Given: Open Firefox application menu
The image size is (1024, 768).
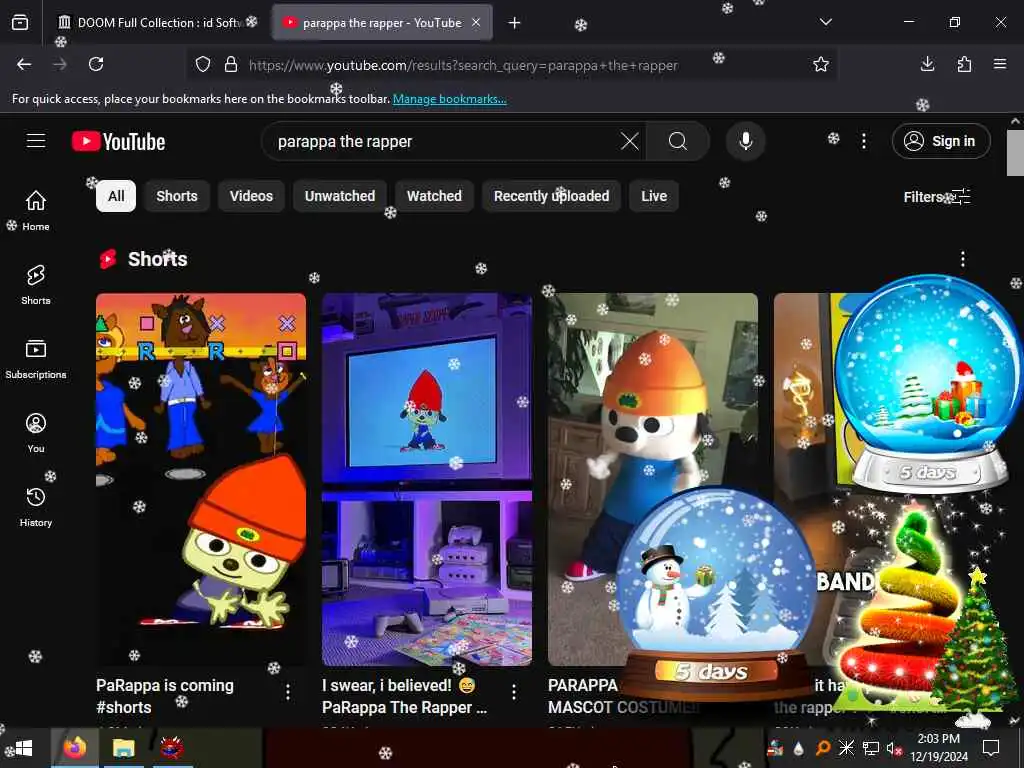Looking at the screenshot, I should (1000, 64).
